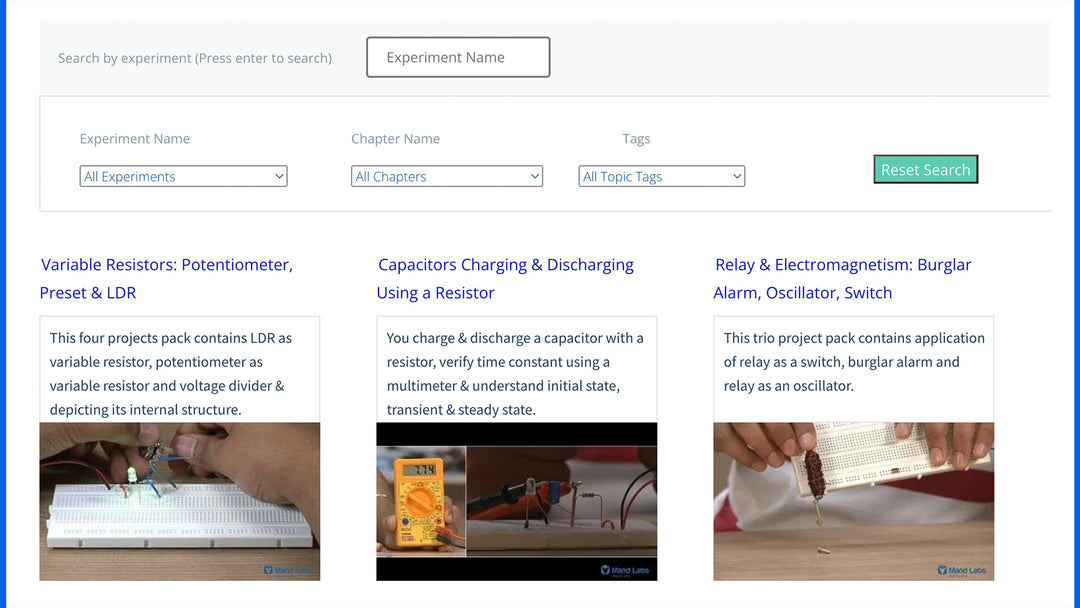Screen dimensions: 1080x608
Task: Click the Experiment Name search input box
Action: click(458, 58)
